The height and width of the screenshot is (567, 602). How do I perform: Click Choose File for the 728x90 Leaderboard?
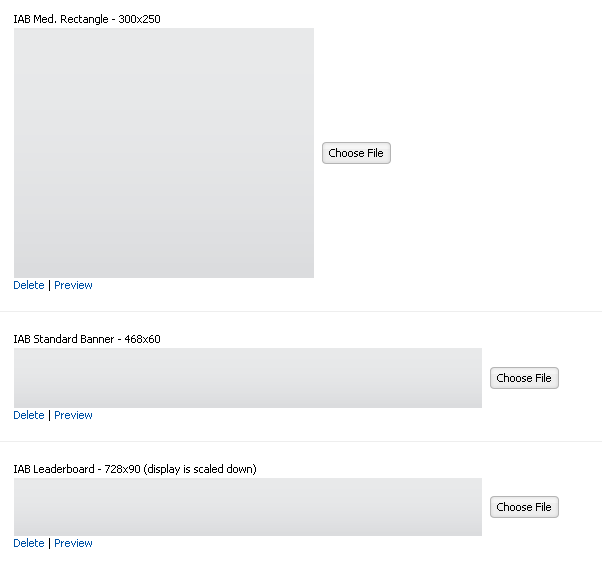[524, 507]
